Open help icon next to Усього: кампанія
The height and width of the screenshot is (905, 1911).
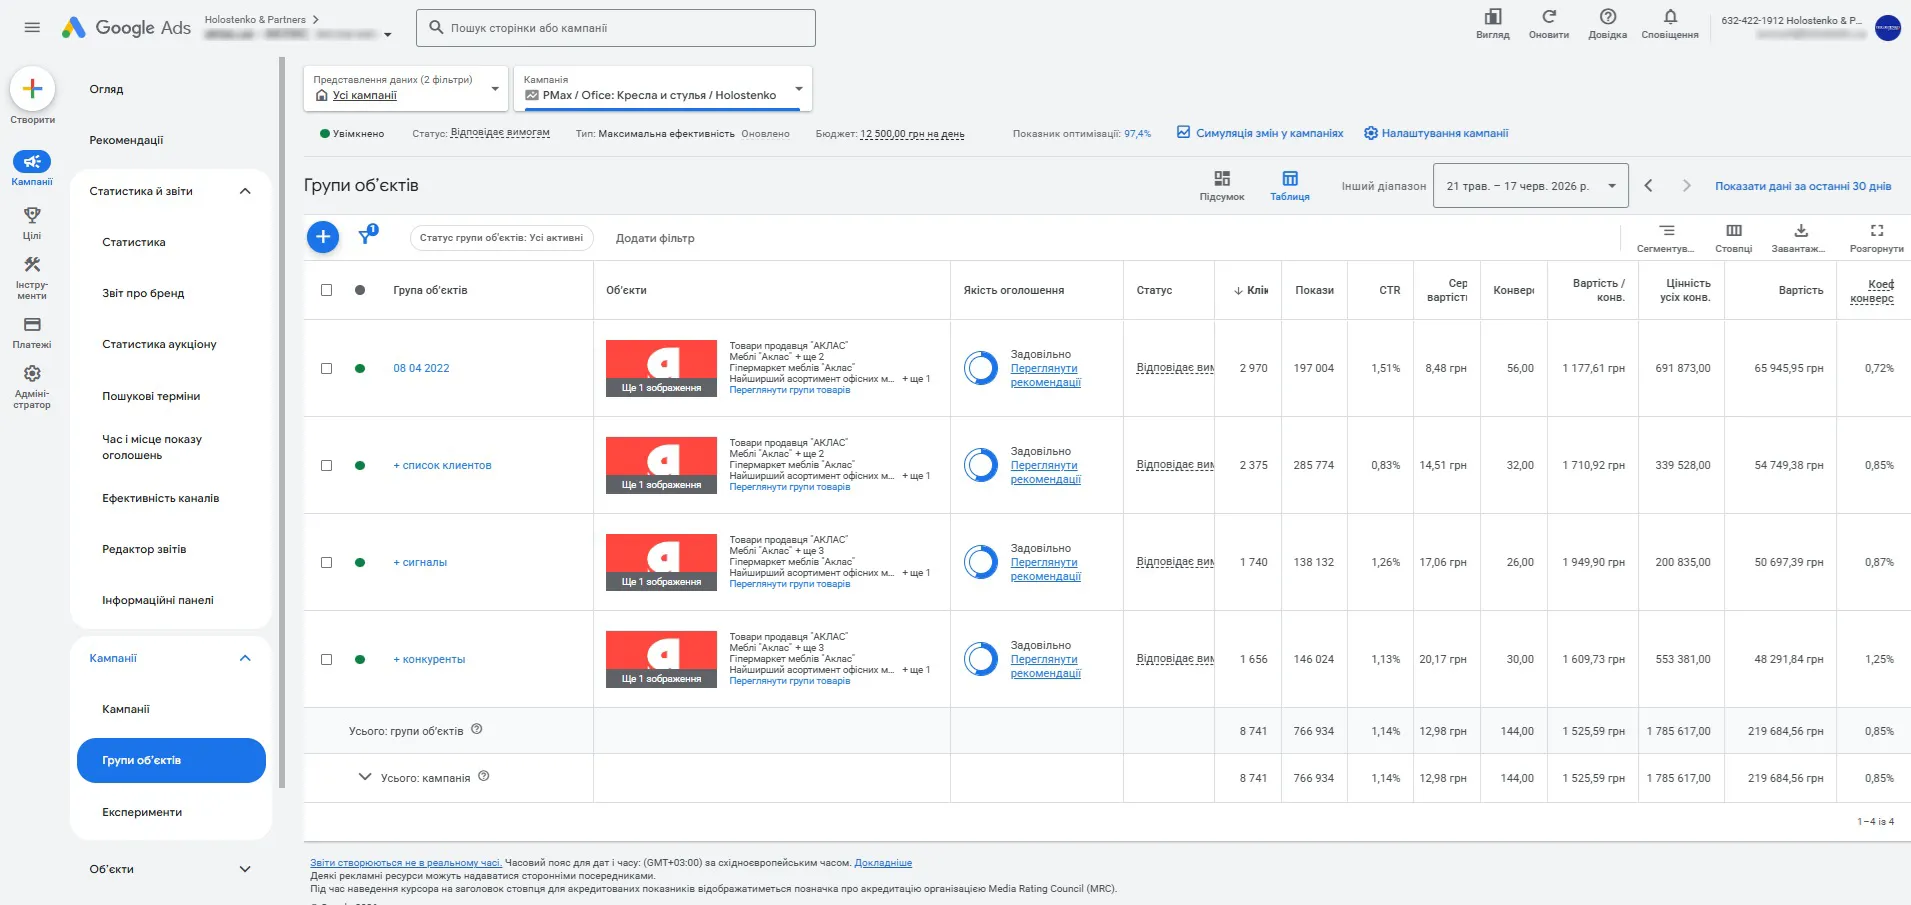click(x=484, y=776)
